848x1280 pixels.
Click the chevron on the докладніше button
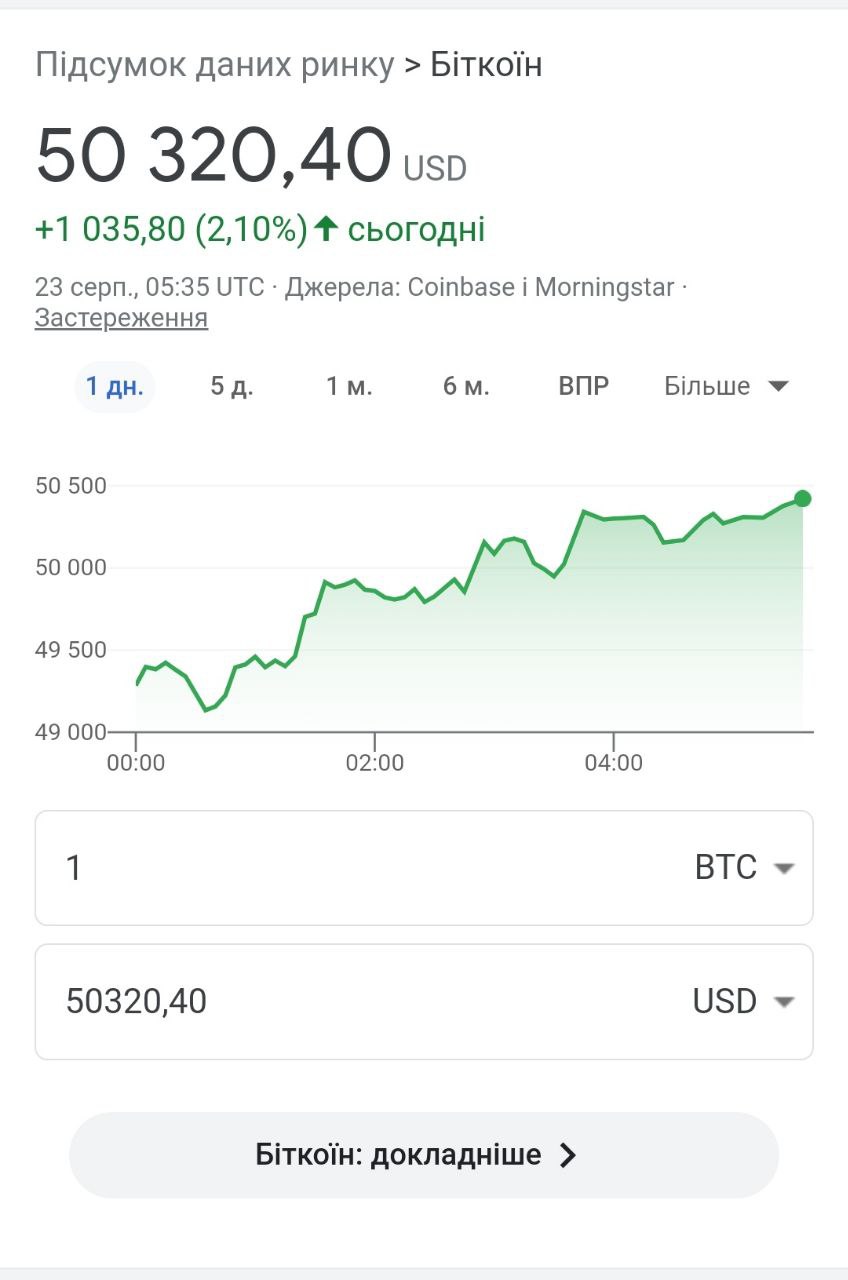(568, 1155)
